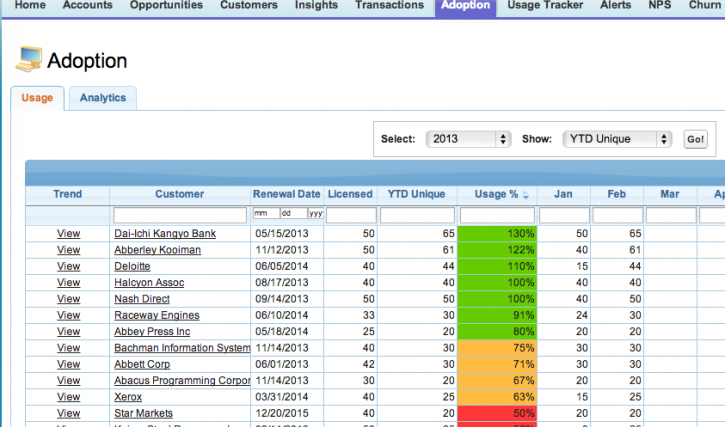Image resolution: width=725 pixels, height=427 pixels.
Task: Sort by the Licensed column header
Action: (350, 194)
